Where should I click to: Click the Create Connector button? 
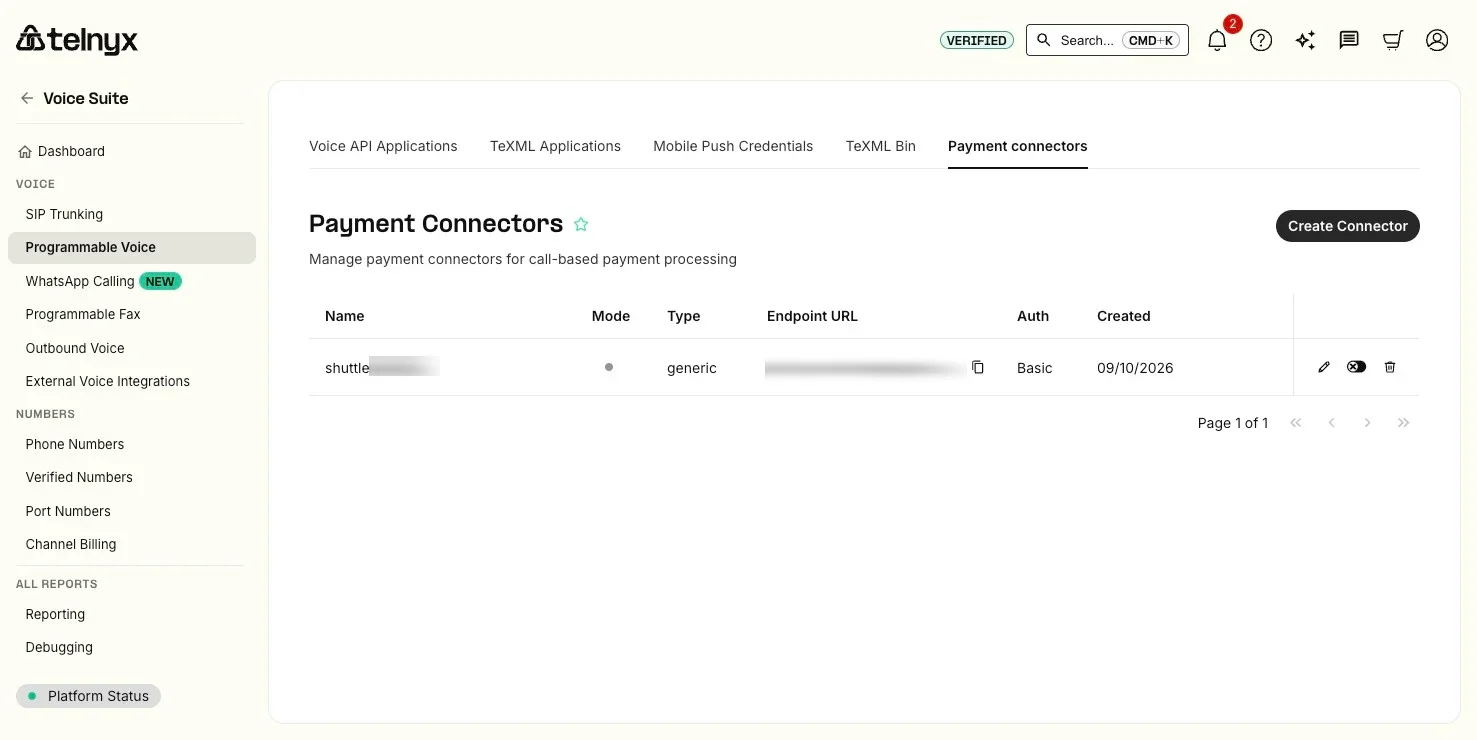(1348, 226)
